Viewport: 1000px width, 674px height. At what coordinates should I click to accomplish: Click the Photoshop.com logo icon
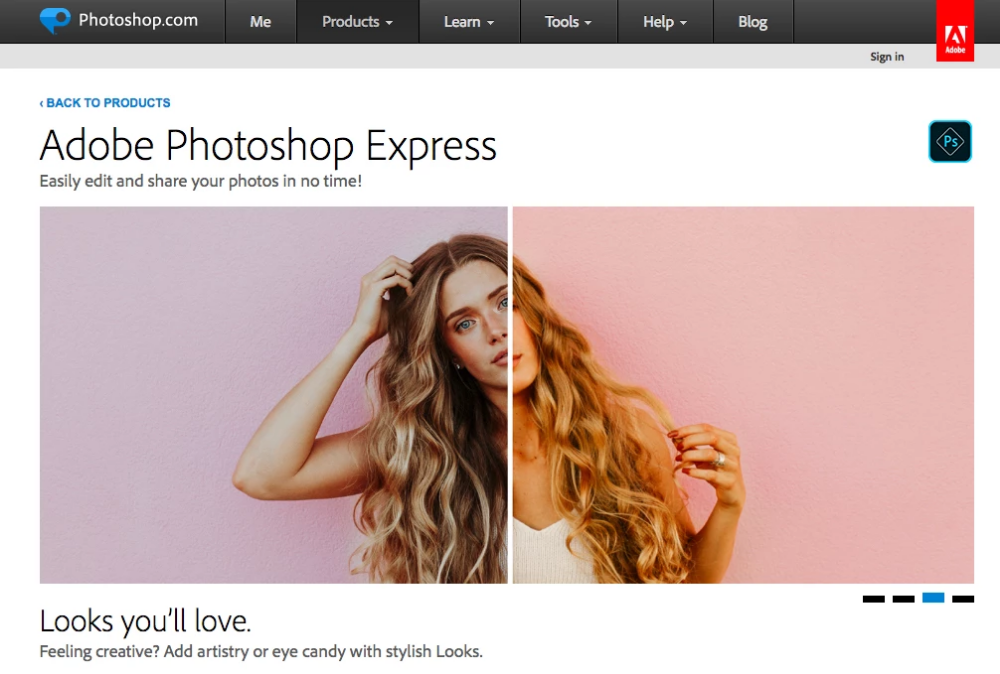tap(55, 20)
